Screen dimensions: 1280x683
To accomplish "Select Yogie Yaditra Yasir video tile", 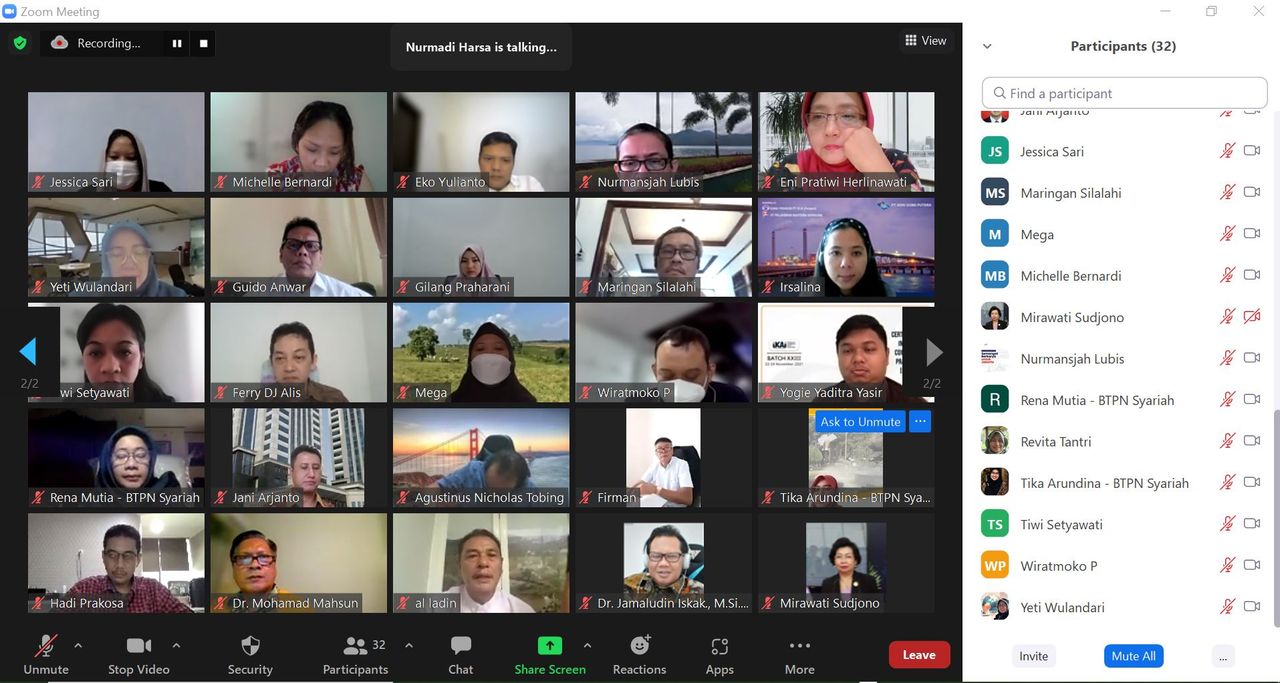I will click(846, 352).
